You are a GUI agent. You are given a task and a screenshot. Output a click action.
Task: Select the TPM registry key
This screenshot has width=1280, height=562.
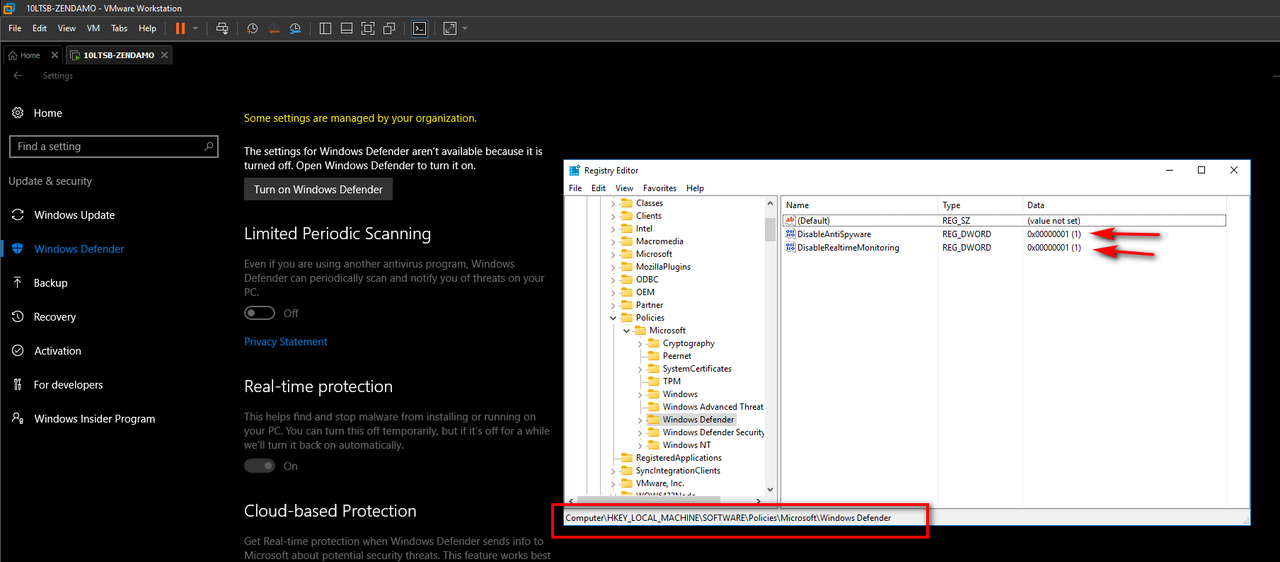coord(672,381)
